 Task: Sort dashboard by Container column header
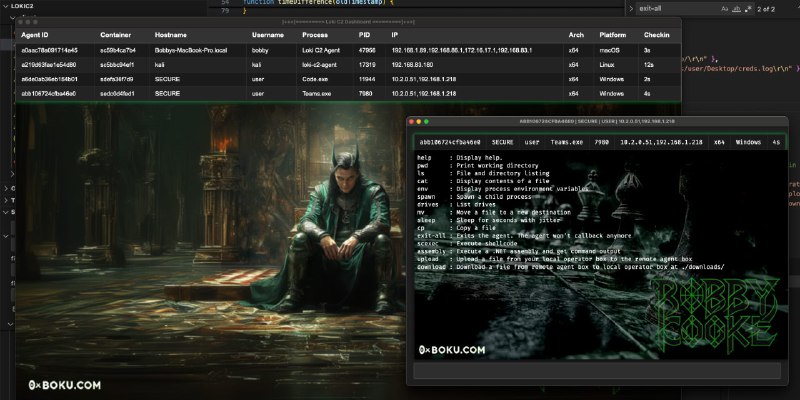(x=115, y=35)
